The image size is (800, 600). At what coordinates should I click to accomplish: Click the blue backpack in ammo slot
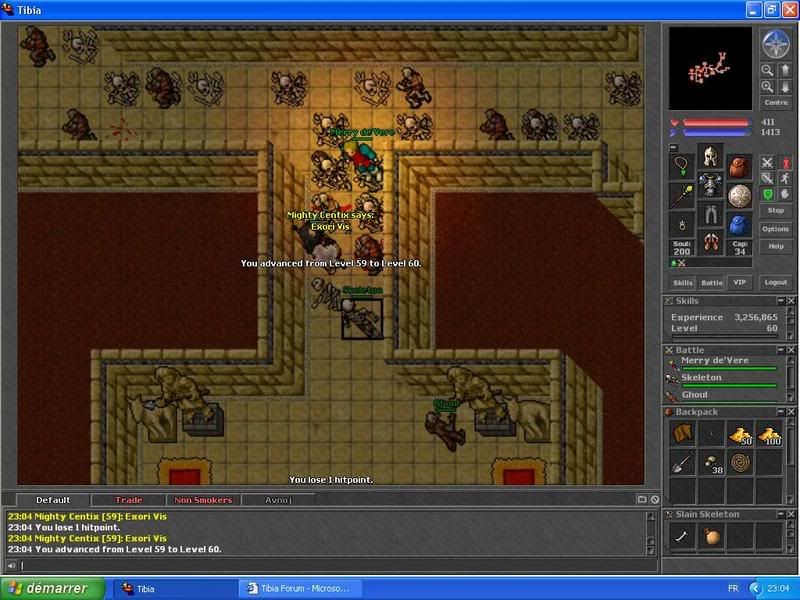[x=740, y=225]
